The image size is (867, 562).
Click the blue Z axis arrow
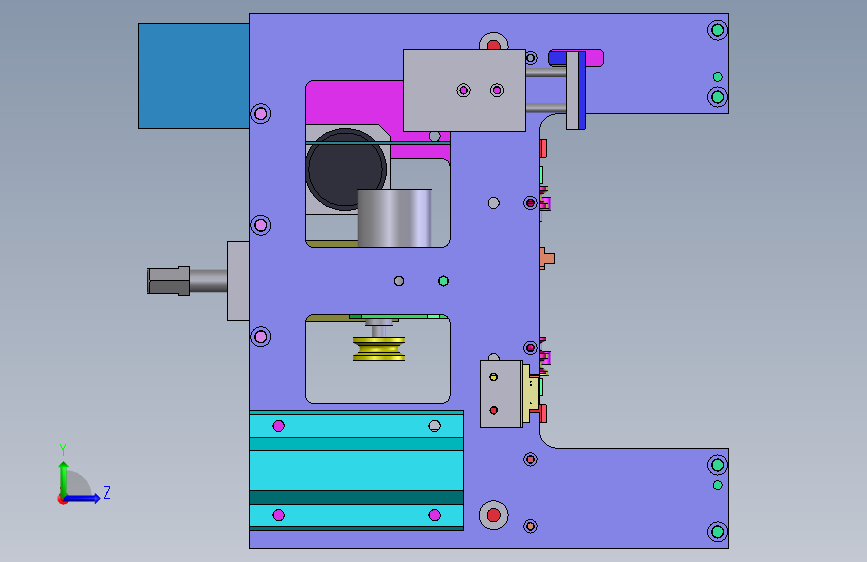pyautogui.click(x=83, y=498)
